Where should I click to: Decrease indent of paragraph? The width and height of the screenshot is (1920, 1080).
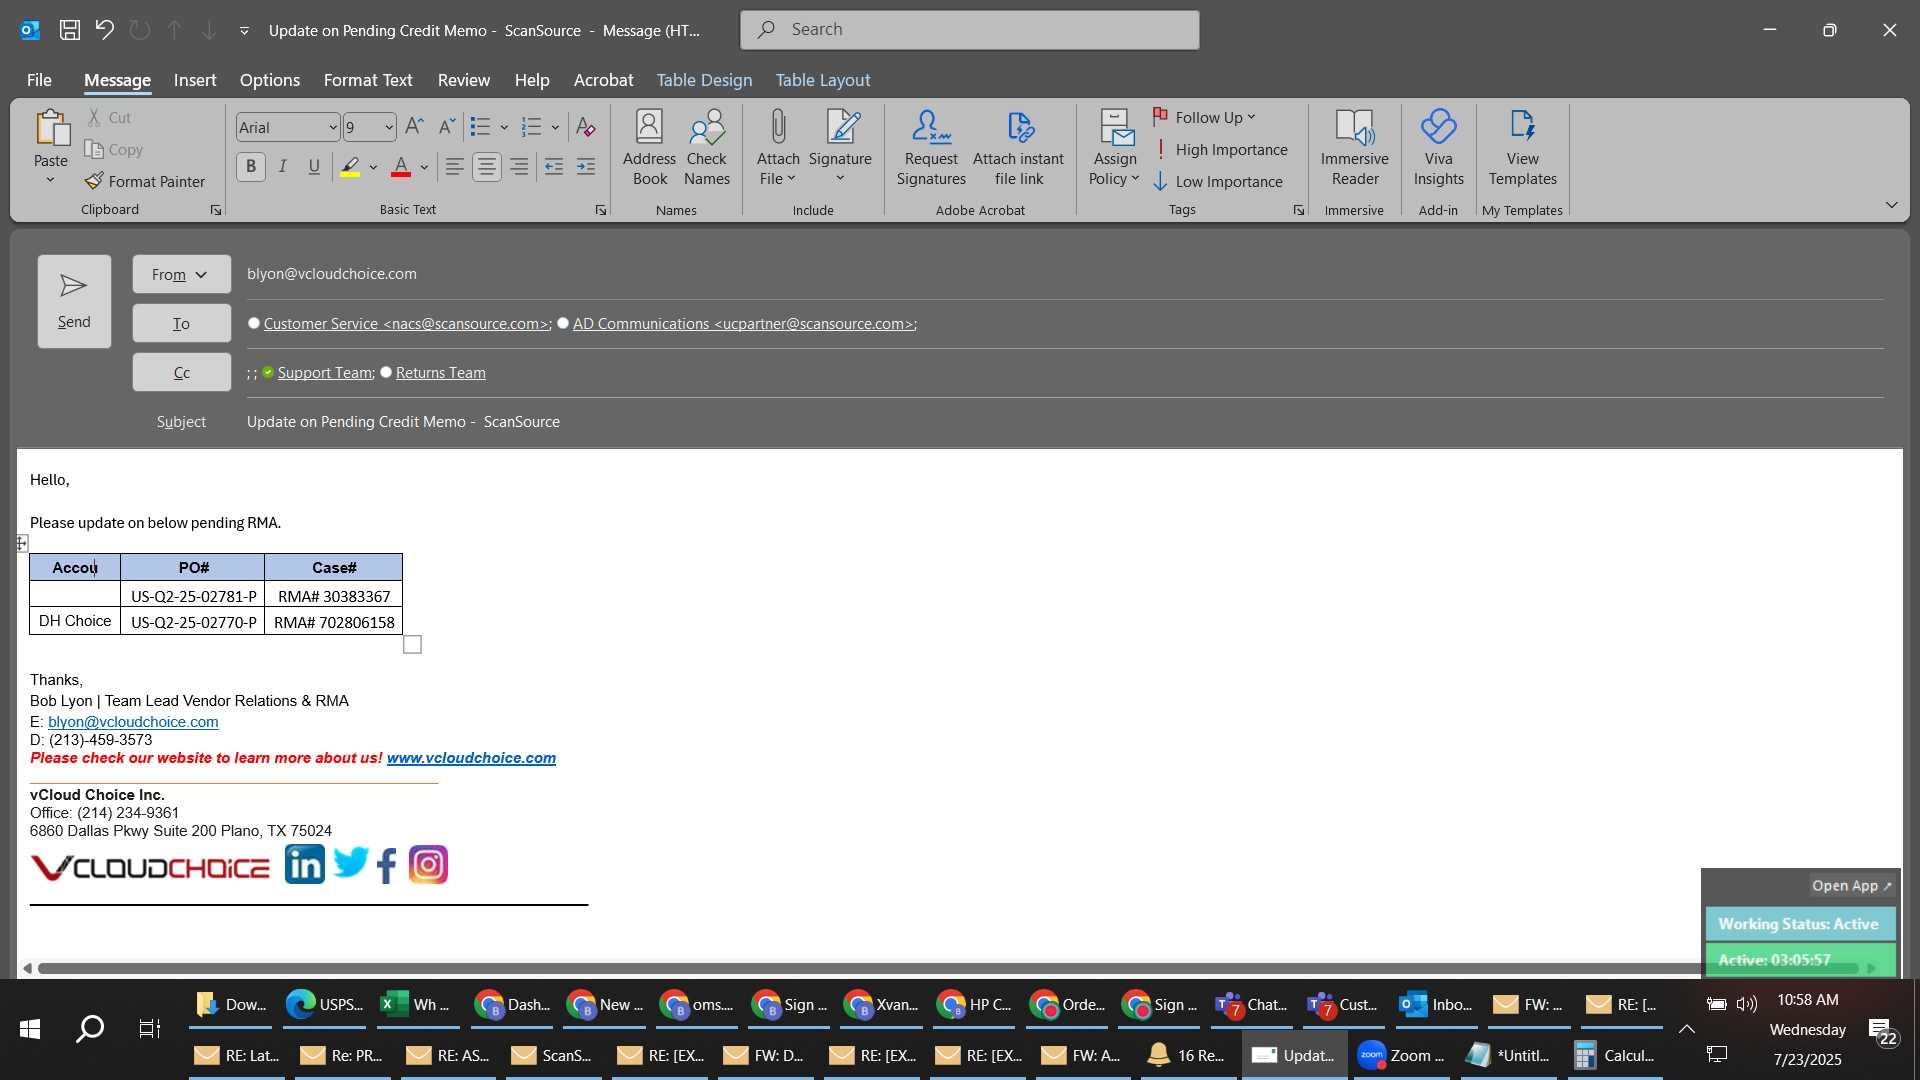(x=553, y=167)
